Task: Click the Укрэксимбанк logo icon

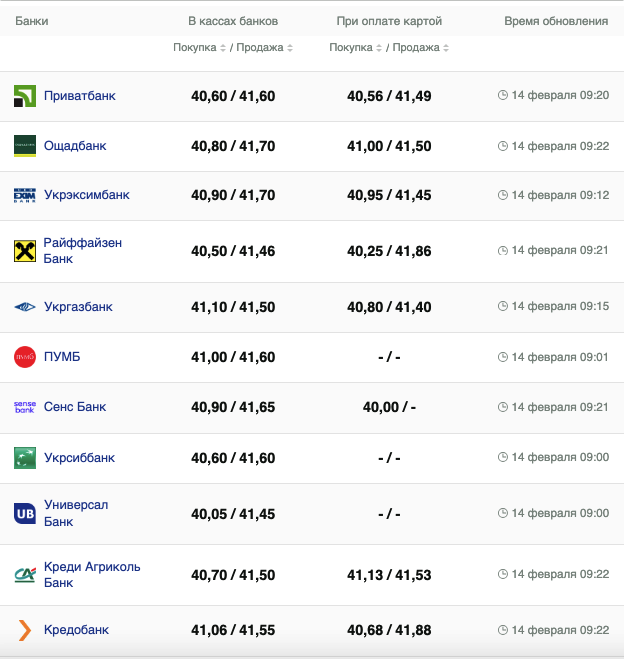Action: coord(25,196)
